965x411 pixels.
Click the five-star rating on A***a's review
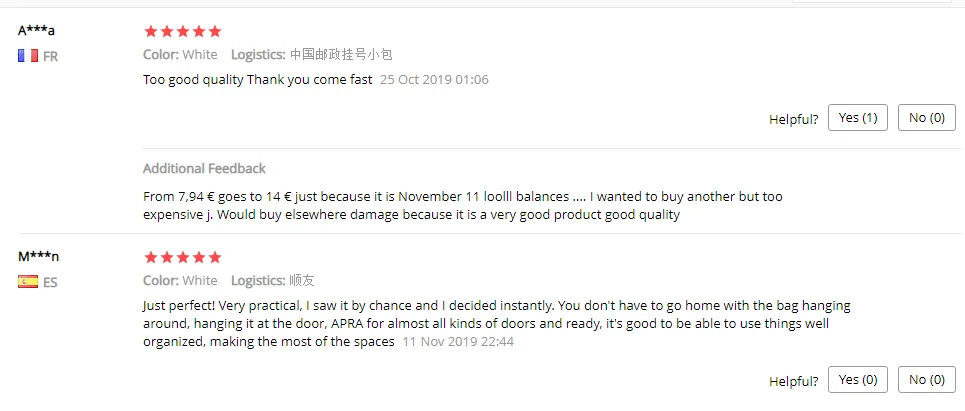click(x=182, y=31)
